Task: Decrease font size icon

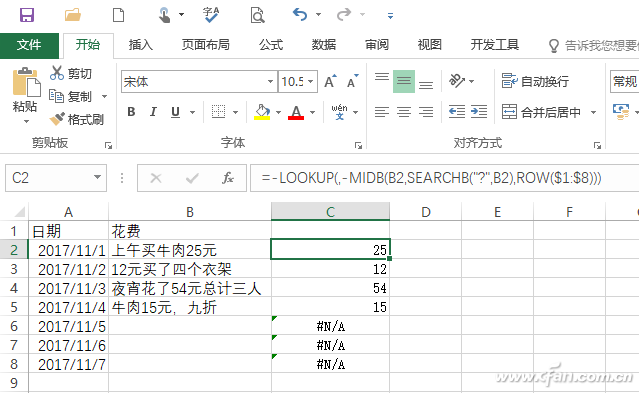Action: pyautogui.click(x=353, y=82)
